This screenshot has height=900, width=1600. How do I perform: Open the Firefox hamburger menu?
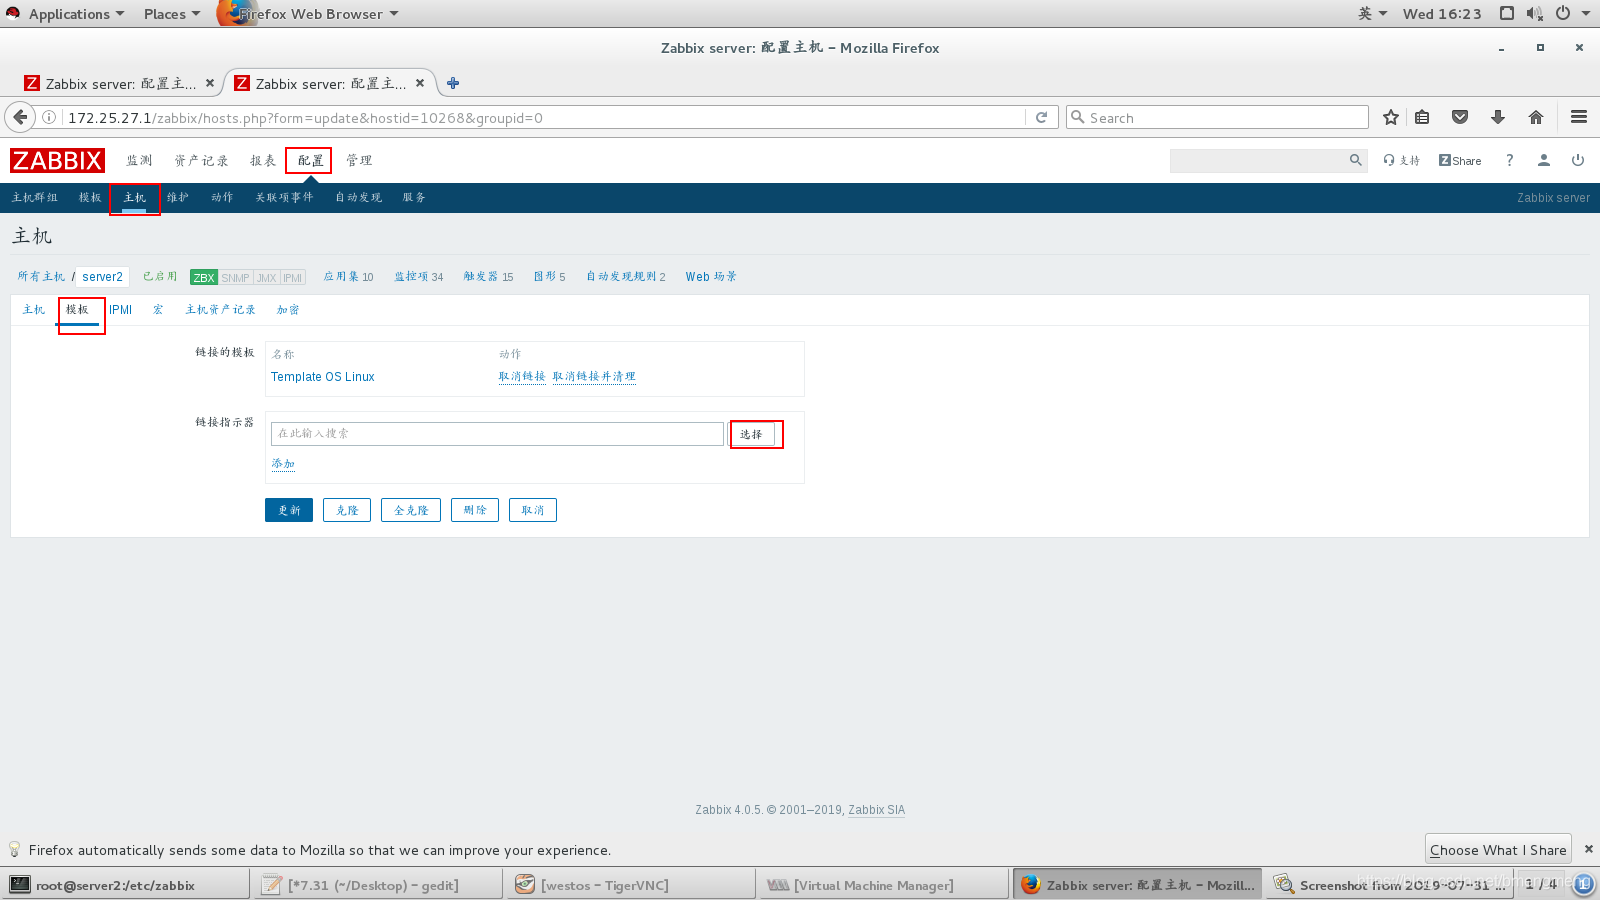(1579, 117)
